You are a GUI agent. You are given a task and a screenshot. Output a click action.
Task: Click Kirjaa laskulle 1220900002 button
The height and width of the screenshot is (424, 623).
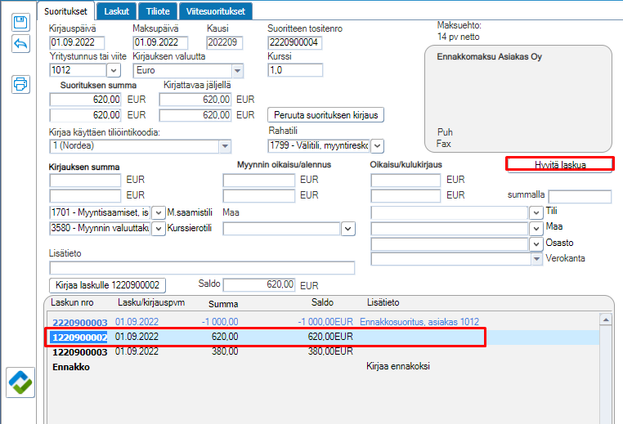click(x=107, y=285)
